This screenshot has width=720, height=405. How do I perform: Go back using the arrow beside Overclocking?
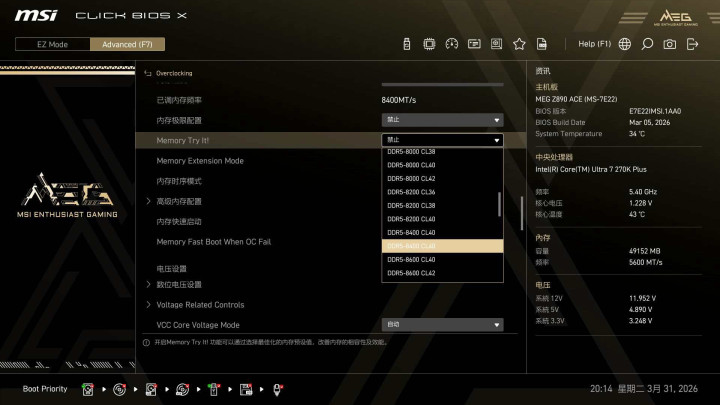(x=147, y=73)
